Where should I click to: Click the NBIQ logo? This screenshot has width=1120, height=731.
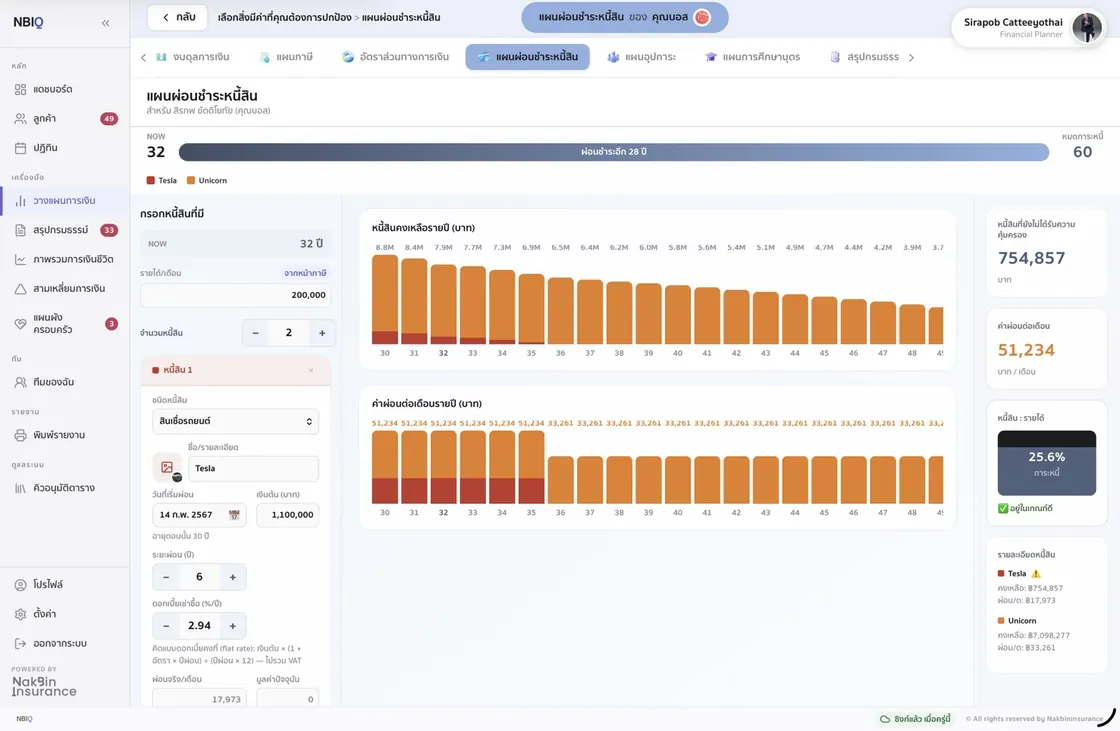pyautogui.click(x=29, y=23)
